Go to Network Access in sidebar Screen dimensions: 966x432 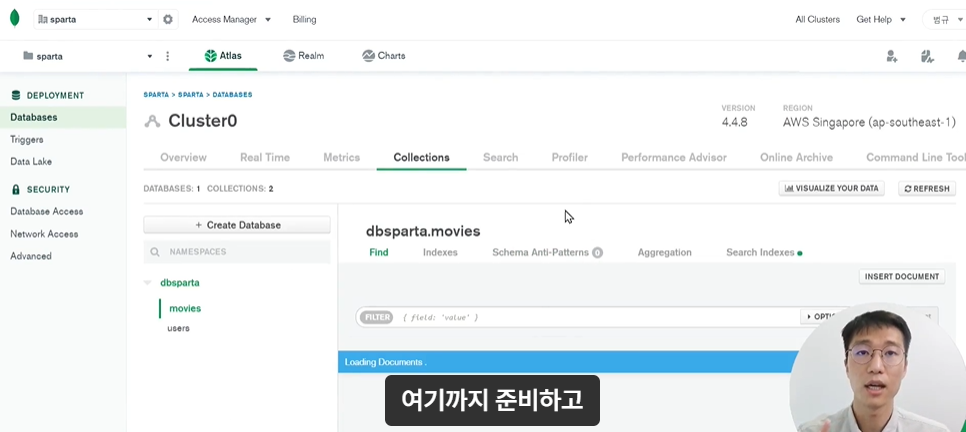coord(44,234)
